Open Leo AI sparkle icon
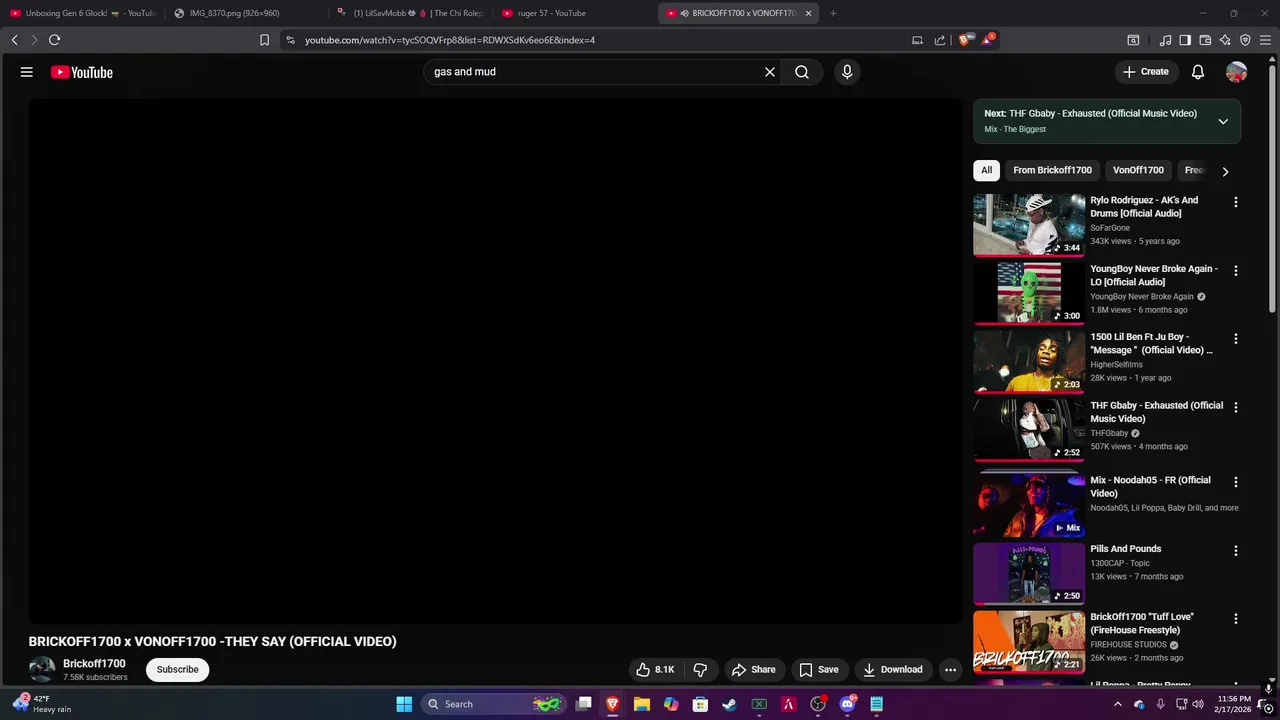 click(x=1225, y=40)
